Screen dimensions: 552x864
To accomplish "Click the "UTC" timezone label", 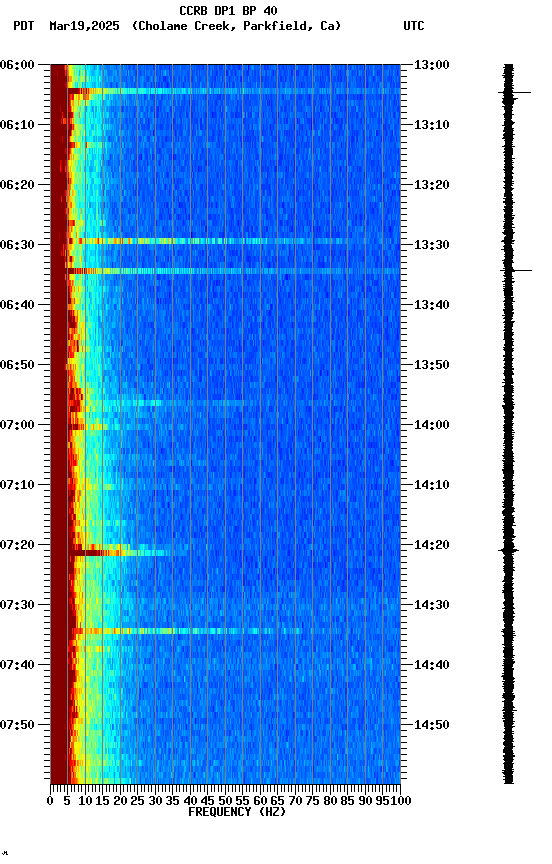I will (x=414, y=26).
